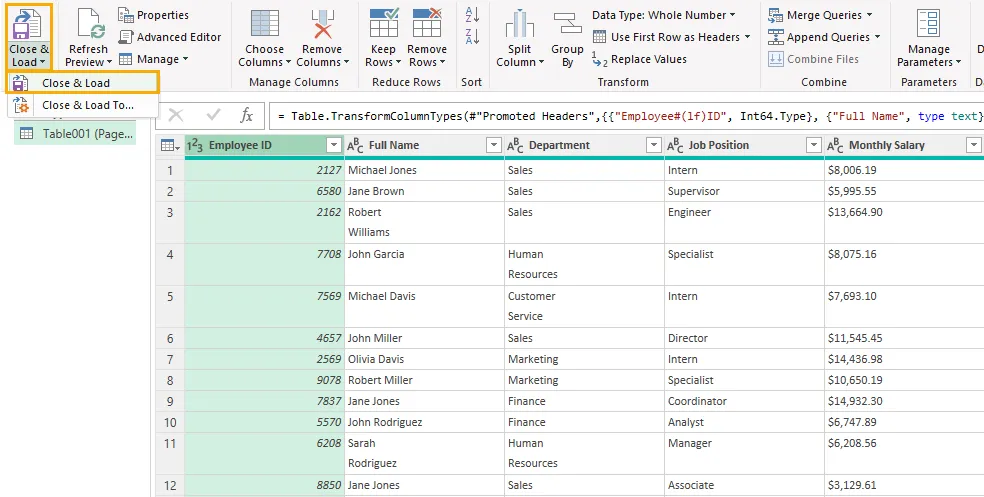Click the cell containing Michael Jones
The image size is (984, 497).
click(424, 170)
